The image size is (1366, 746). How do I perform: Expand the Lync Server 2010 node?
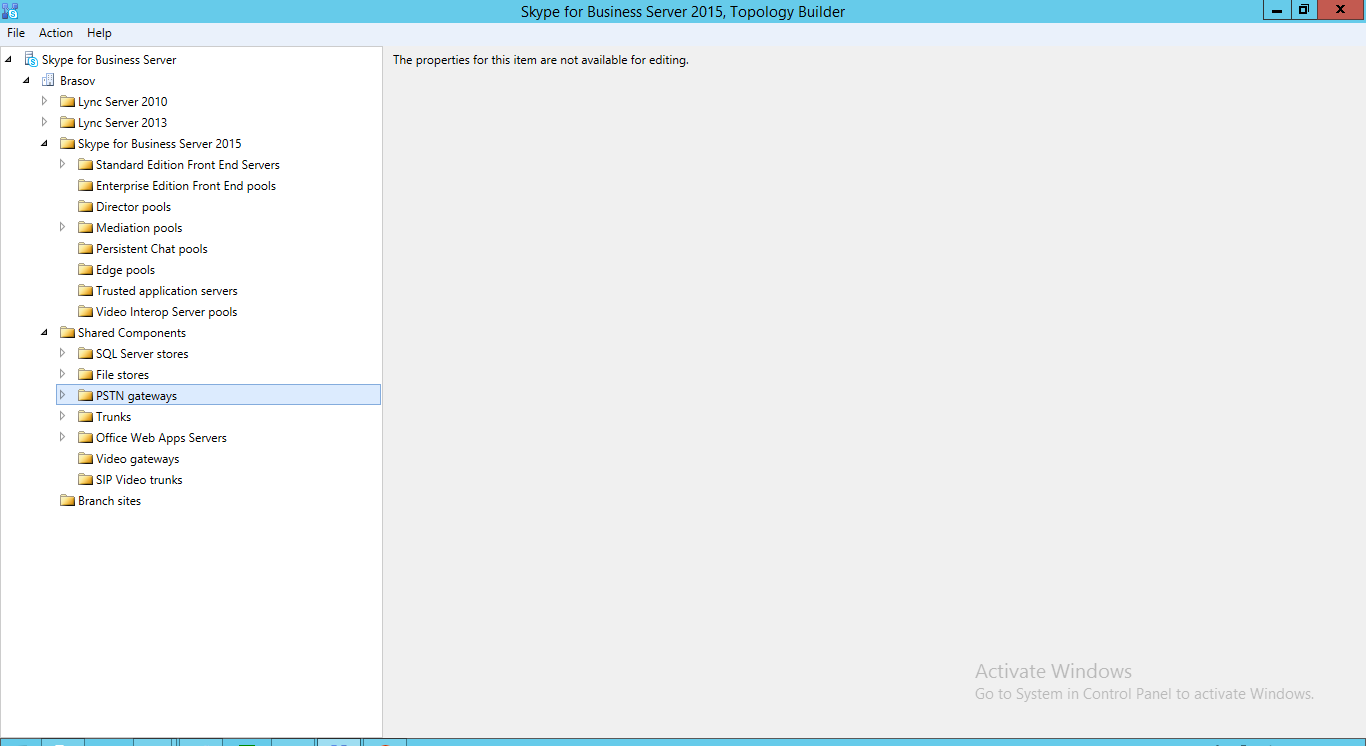coord(44,101)
